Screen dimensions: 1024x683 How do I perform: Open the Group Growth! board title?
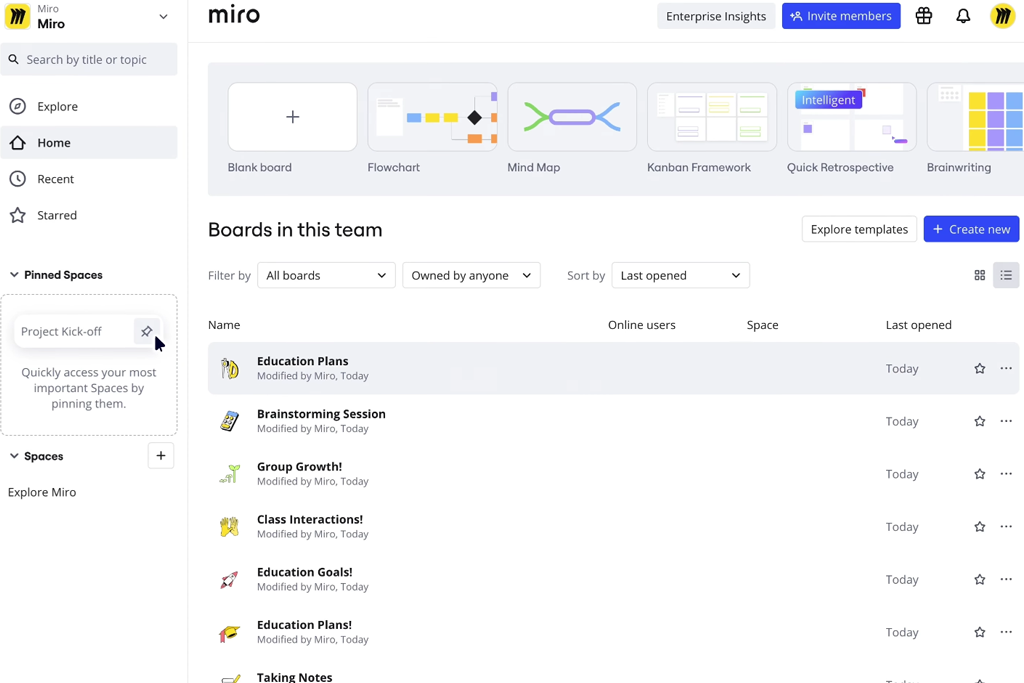[x=299, y=467]
